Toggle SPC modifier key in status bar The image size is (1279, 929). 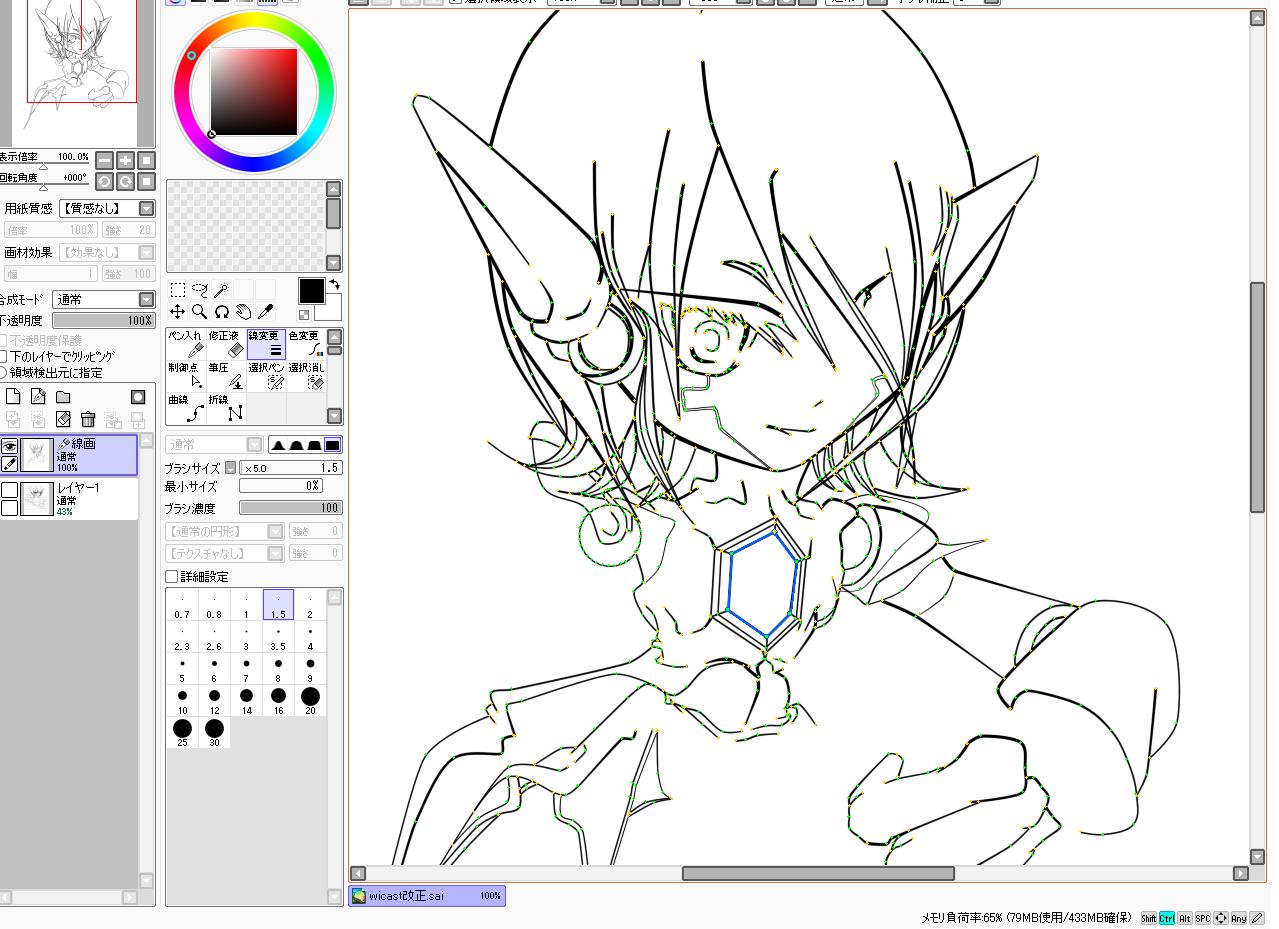(1203, 918)
